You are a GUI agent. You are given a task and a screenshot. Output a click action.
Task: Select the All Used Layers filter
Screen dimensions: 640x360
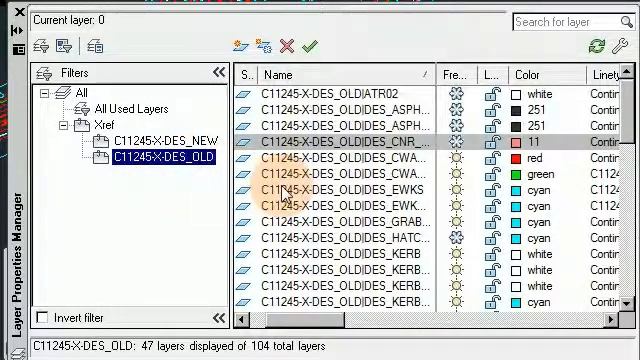coord(131,109)
